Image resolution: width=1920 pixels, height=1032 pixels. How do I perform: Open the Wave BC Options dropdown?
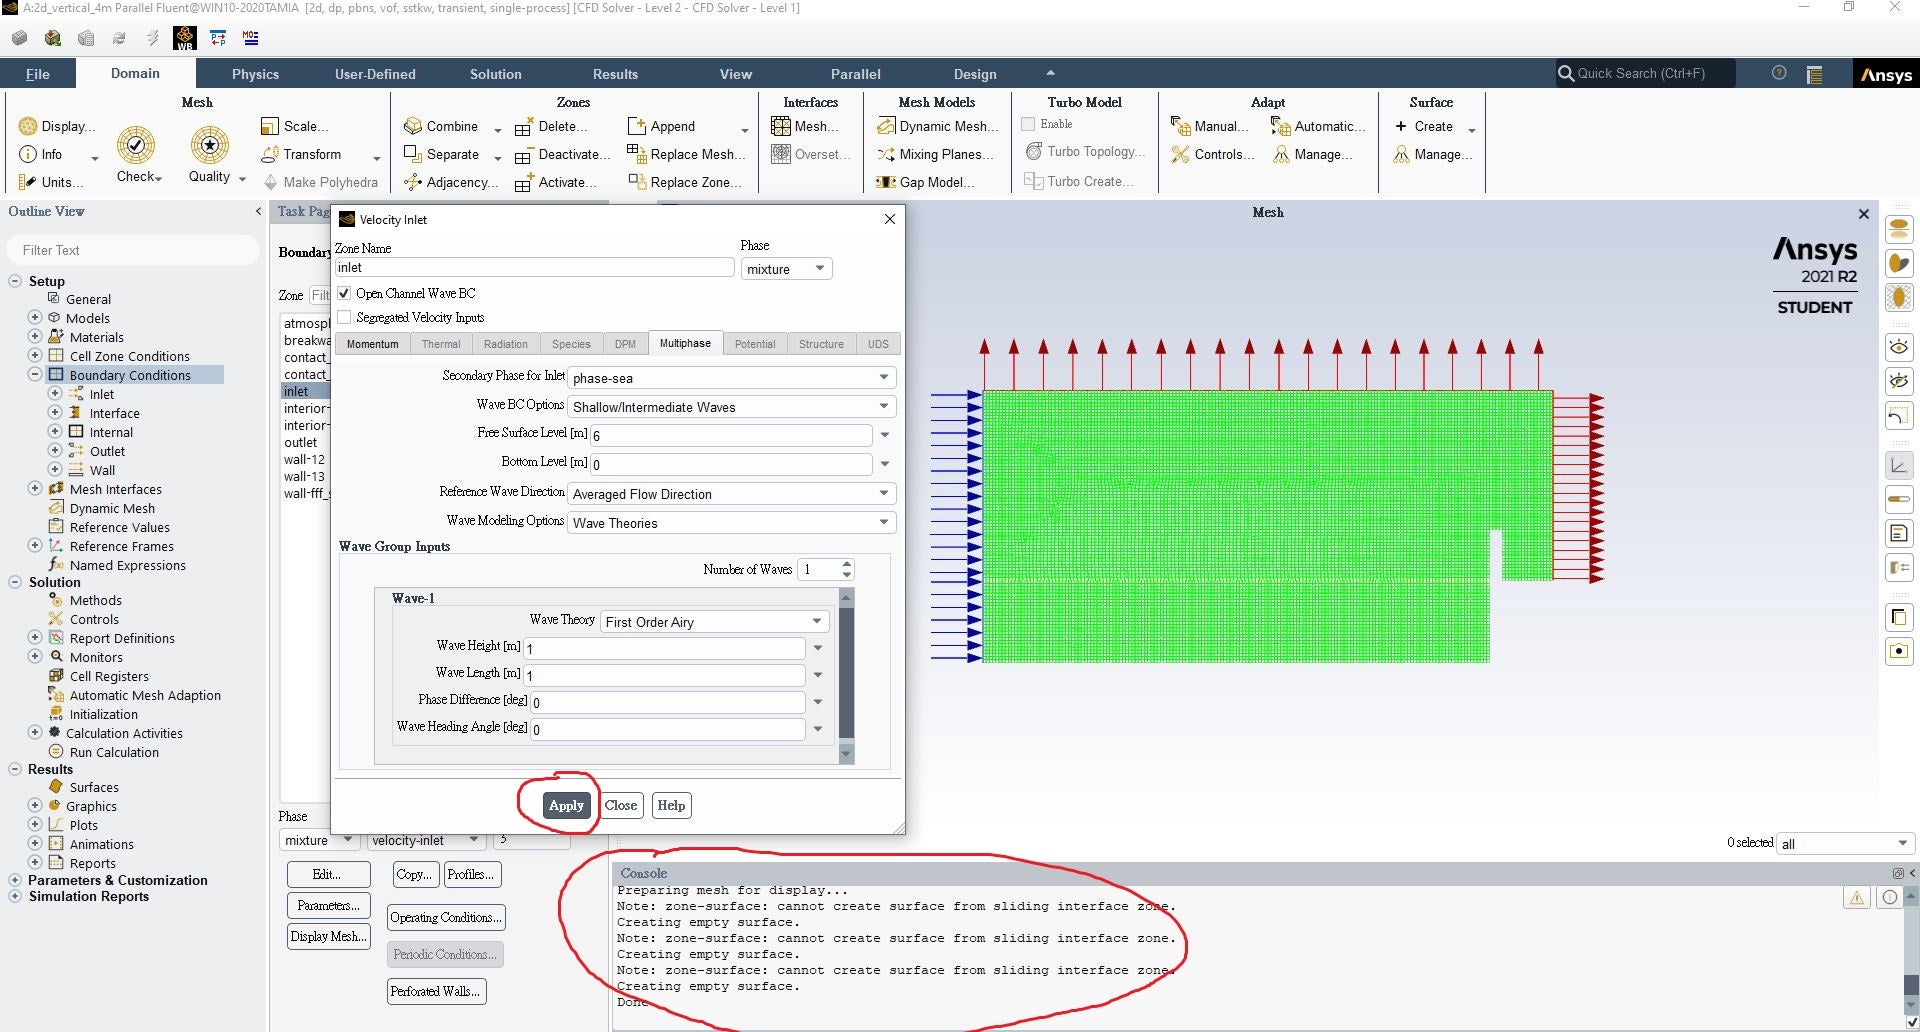731,407
